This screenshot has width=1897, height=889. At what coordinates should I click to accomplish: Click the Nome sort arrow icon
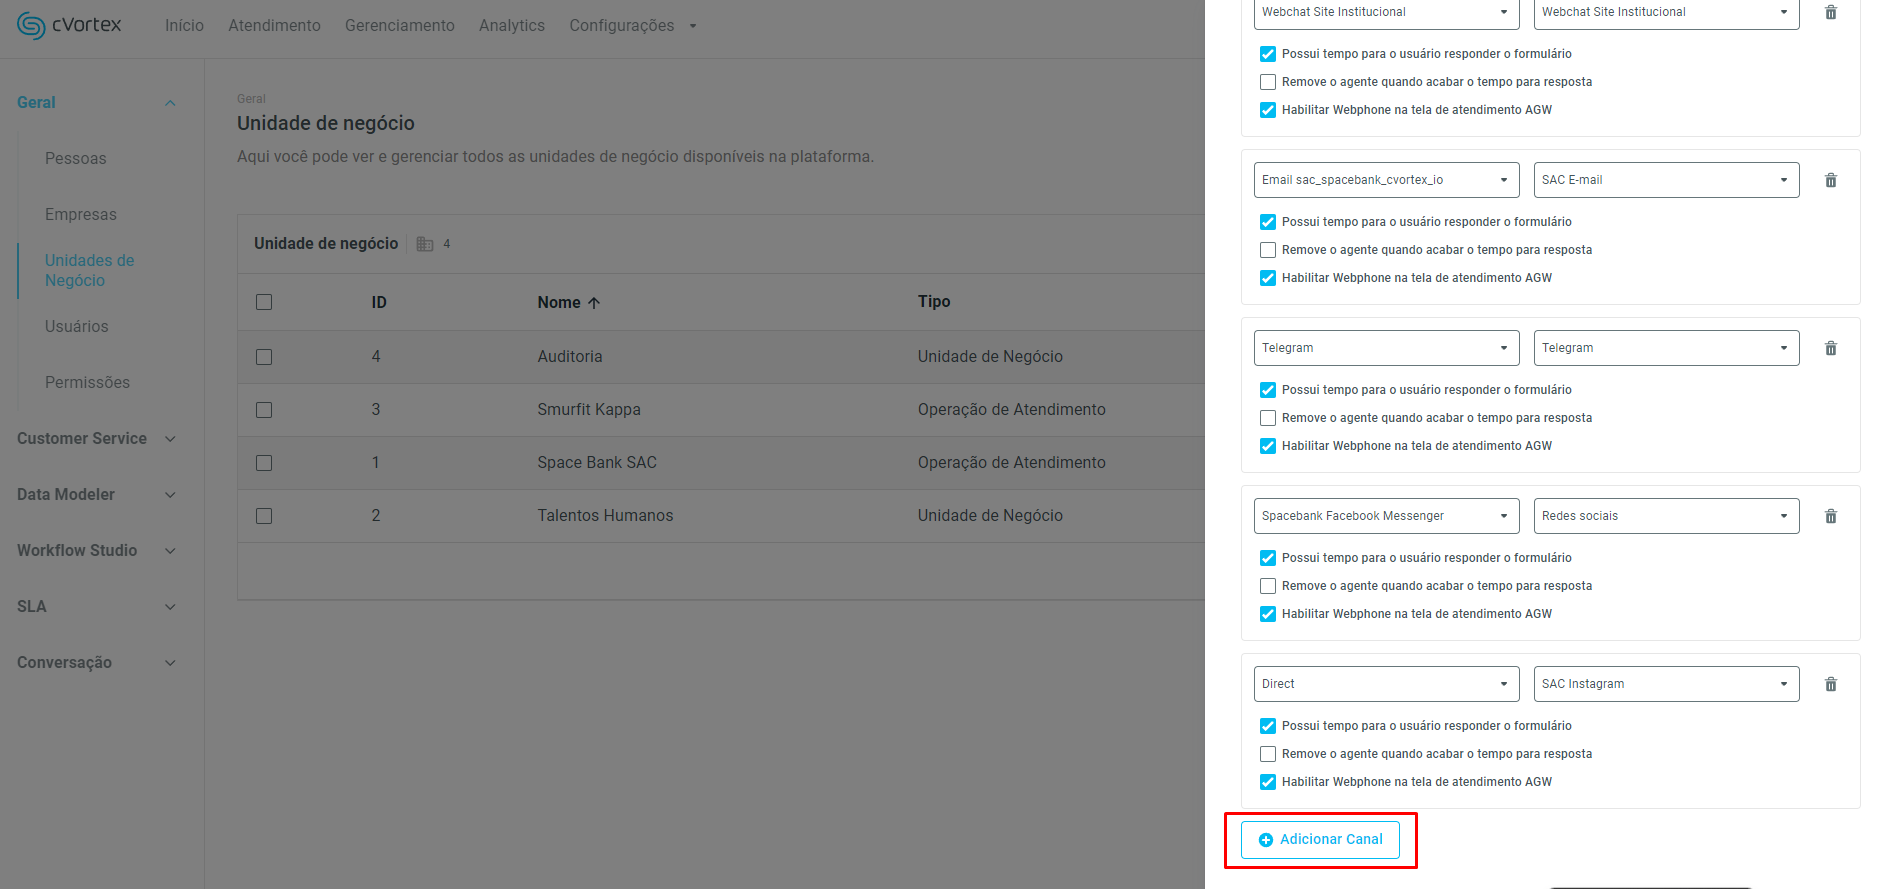(x=594, y=303)
